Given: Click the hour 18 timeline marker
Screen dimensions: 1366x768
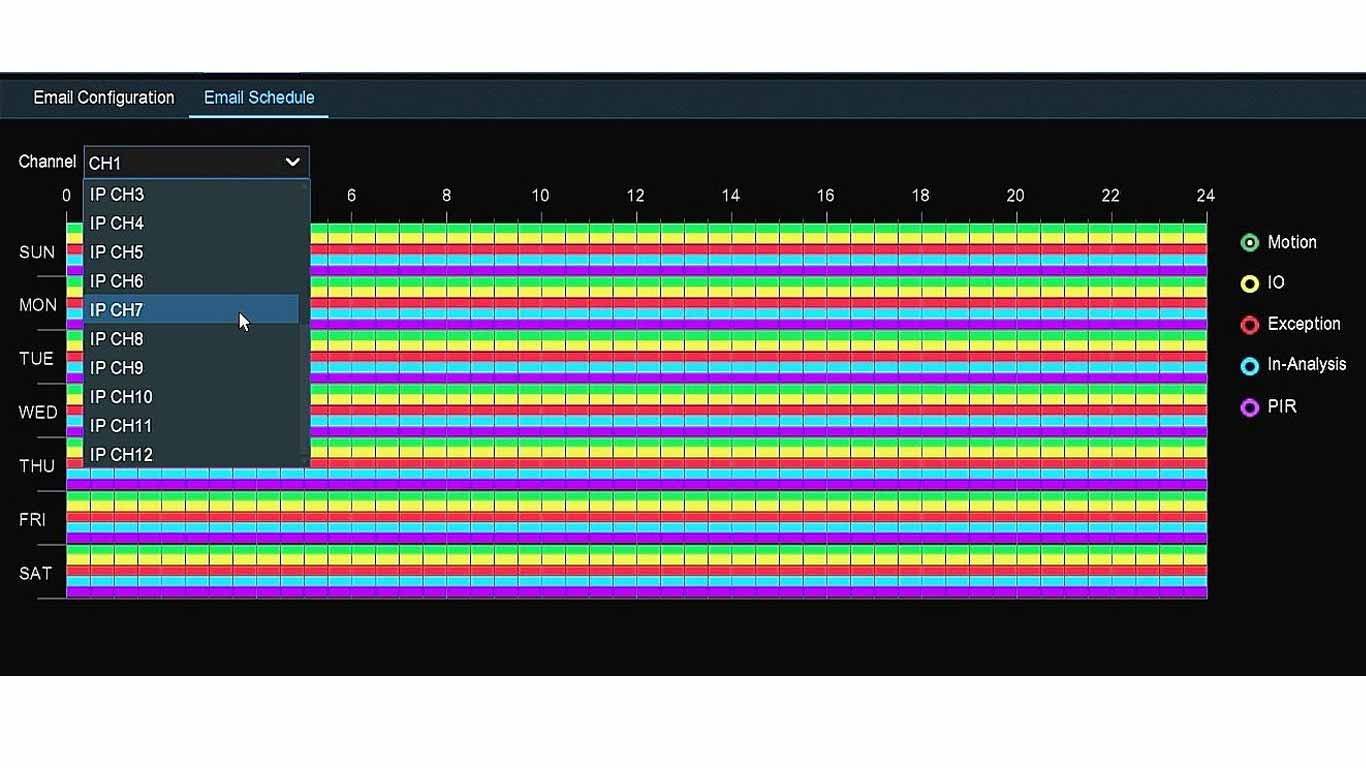Looking at the screenshot, I should pyautogui.click(x=920, y=196).
